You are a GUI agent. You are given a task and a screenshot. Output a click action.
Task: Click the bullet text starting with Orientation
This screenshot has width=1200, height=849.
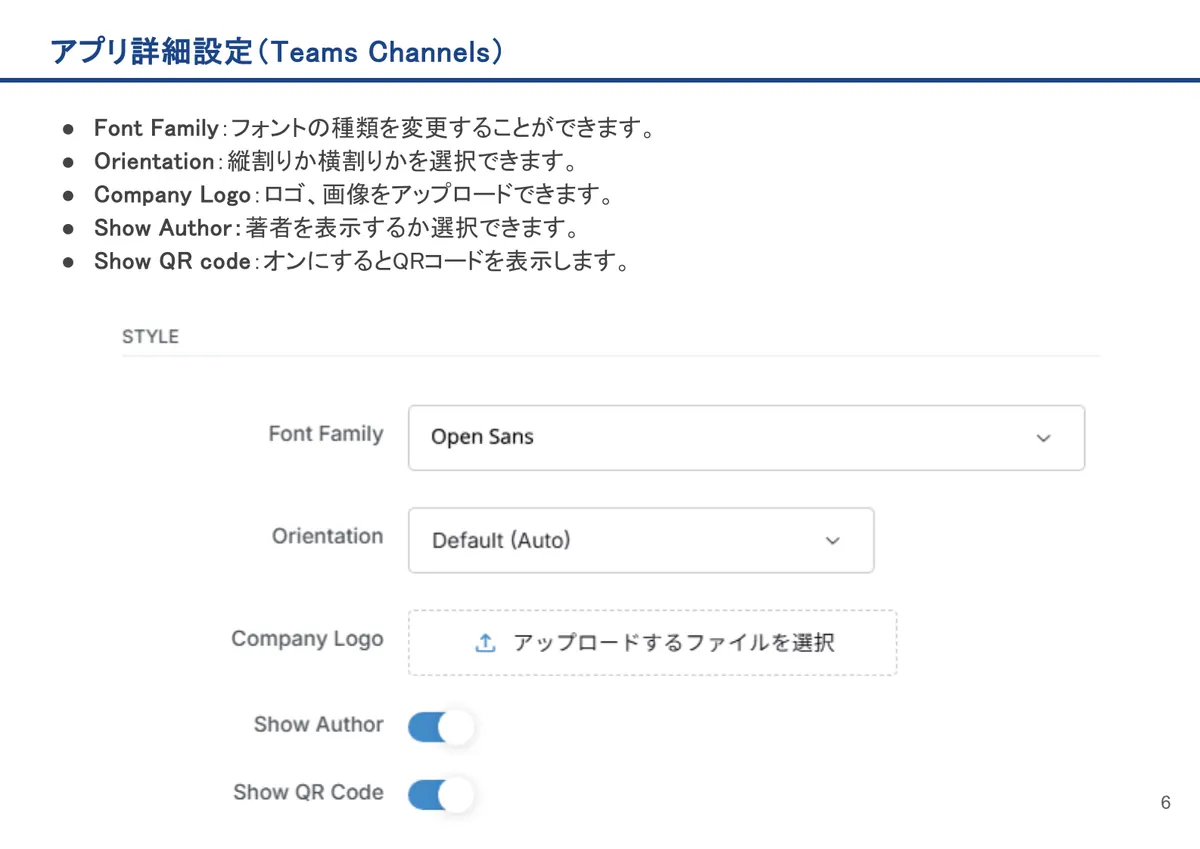pyautogui.click(x=336, y=162)
